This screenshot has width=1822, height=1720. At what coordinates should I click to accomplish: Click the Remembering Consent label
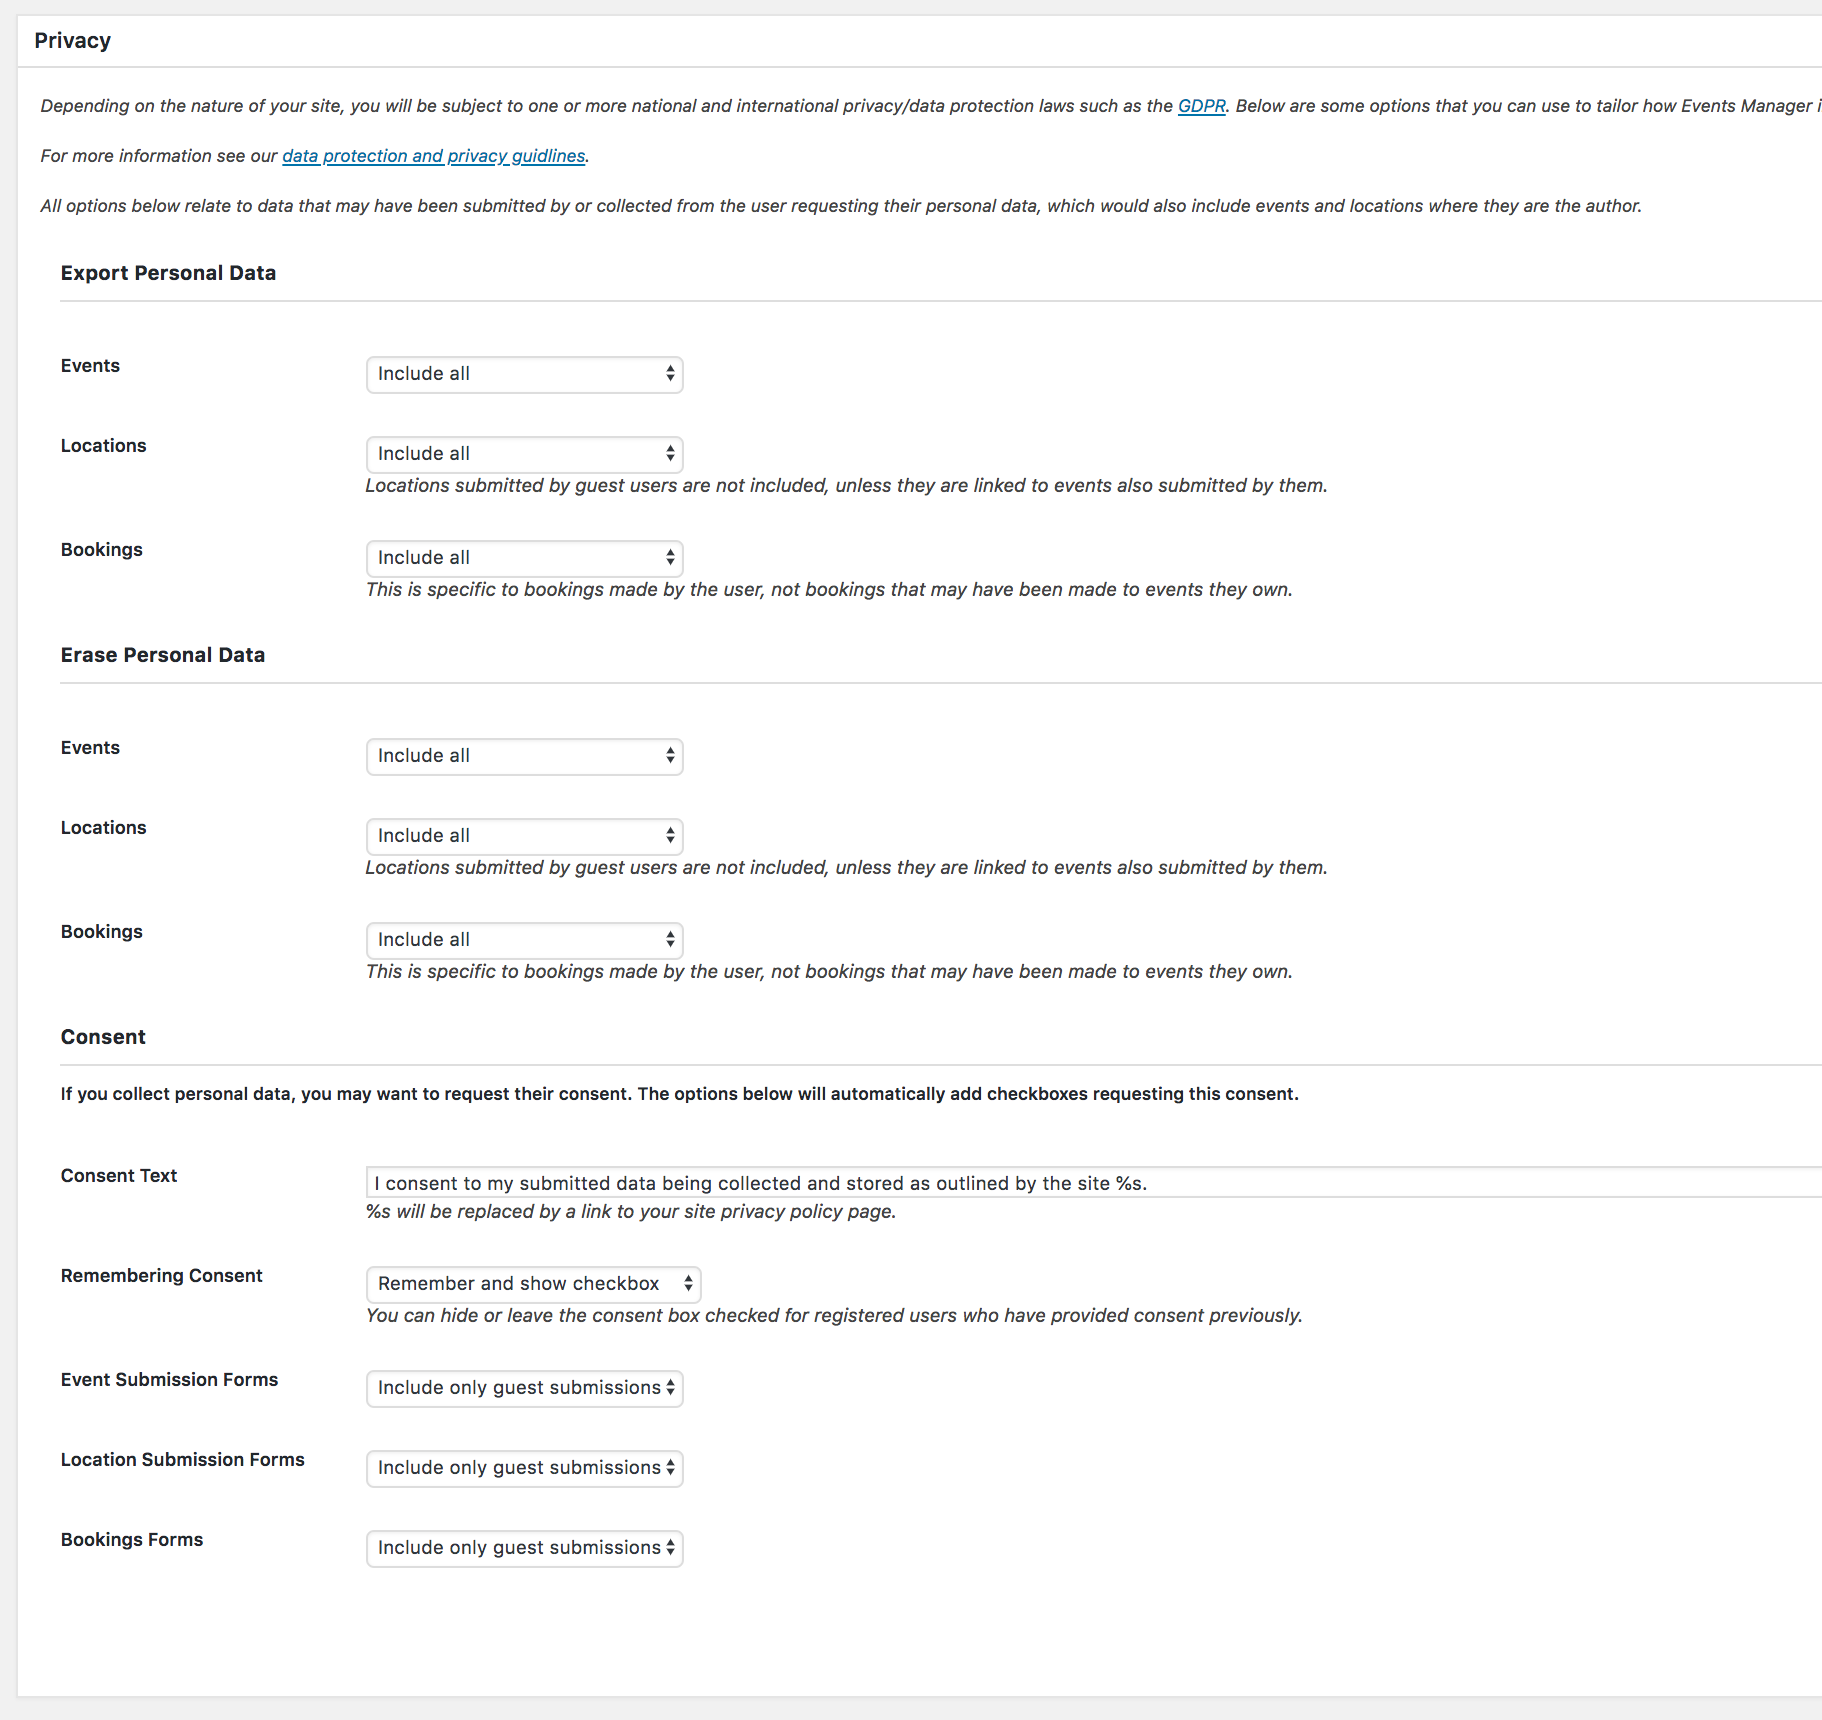tap(162, 1276)
